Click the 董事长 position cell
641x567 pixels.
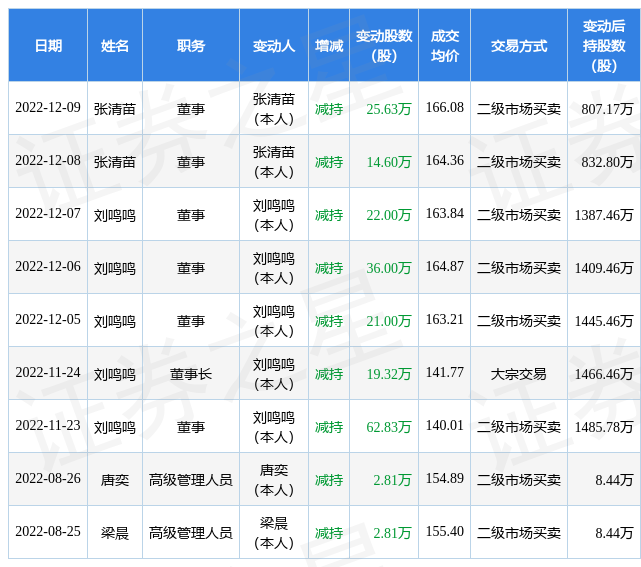(191, 374)
